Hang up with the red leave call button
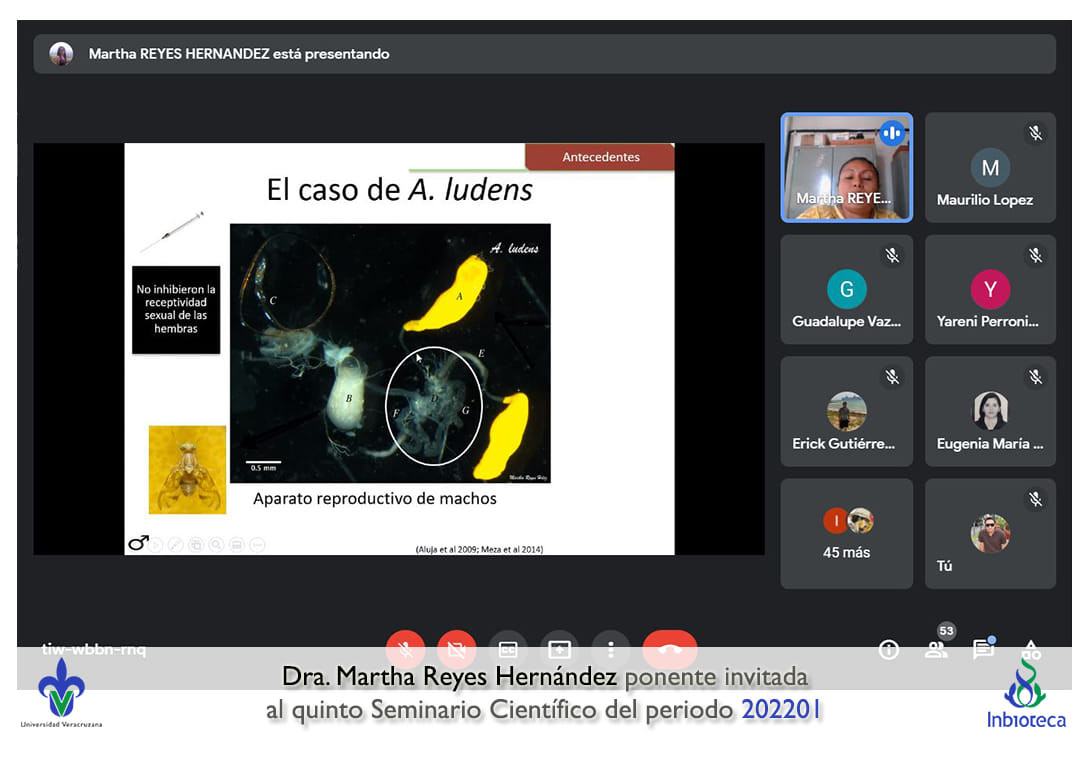Image resolution: width=1090 pixels, height=760 pixels. tap(669, 649)
